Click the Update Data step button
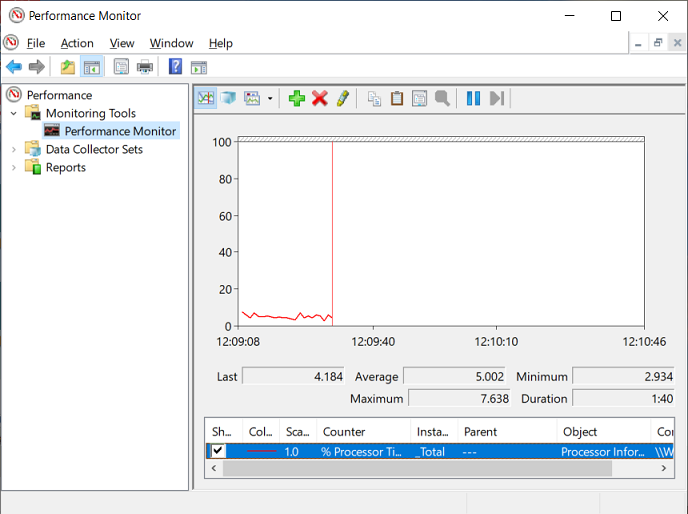 click(x=497, y=98)
